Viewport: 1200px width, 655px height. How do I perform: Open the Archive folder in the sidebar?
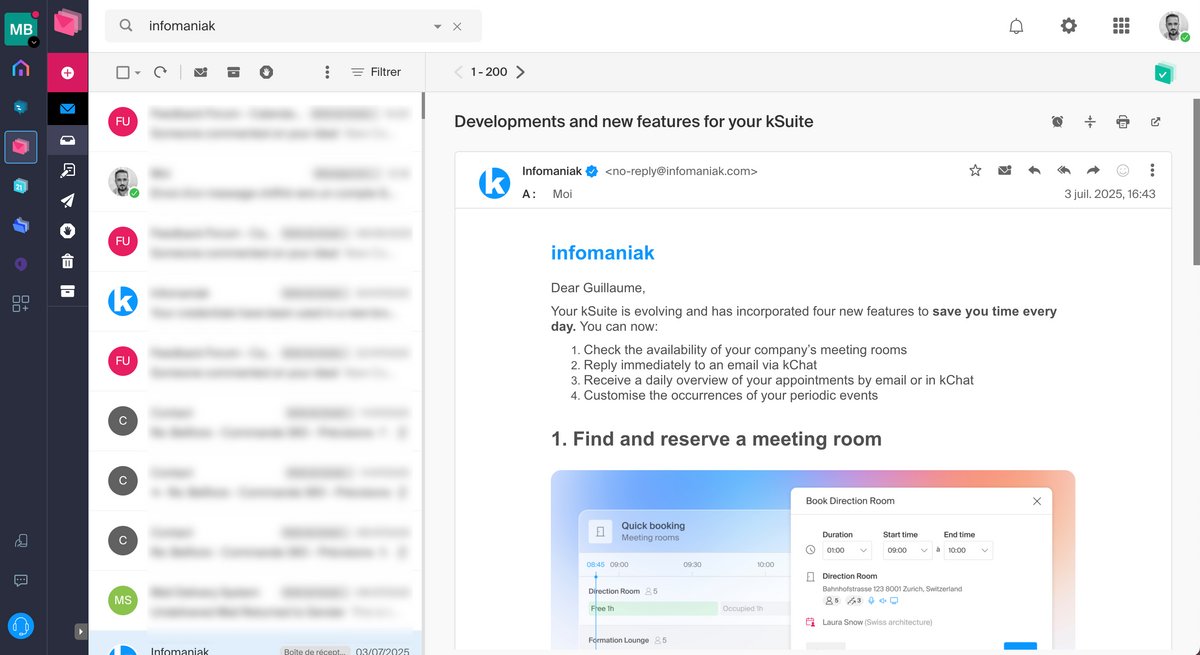67,291
